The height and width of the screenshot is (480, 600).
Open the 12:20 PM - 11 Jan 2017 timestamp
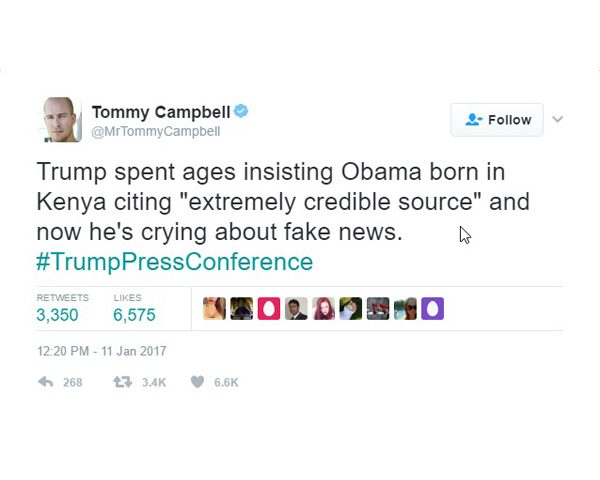[x=101, y=351]
